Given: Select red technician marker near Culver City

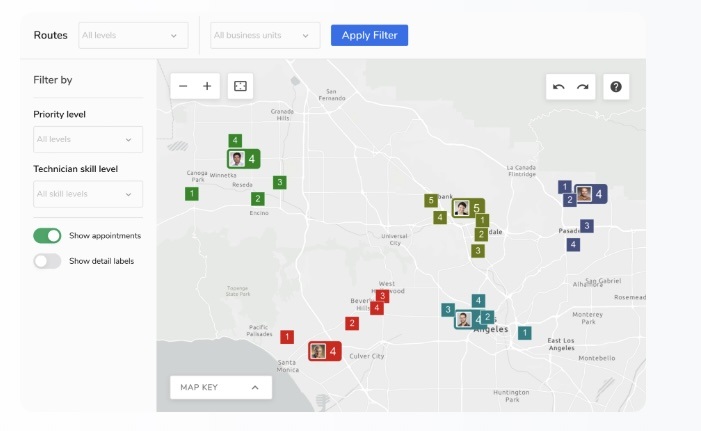Looking at the screenshot, I should (325, 351).
